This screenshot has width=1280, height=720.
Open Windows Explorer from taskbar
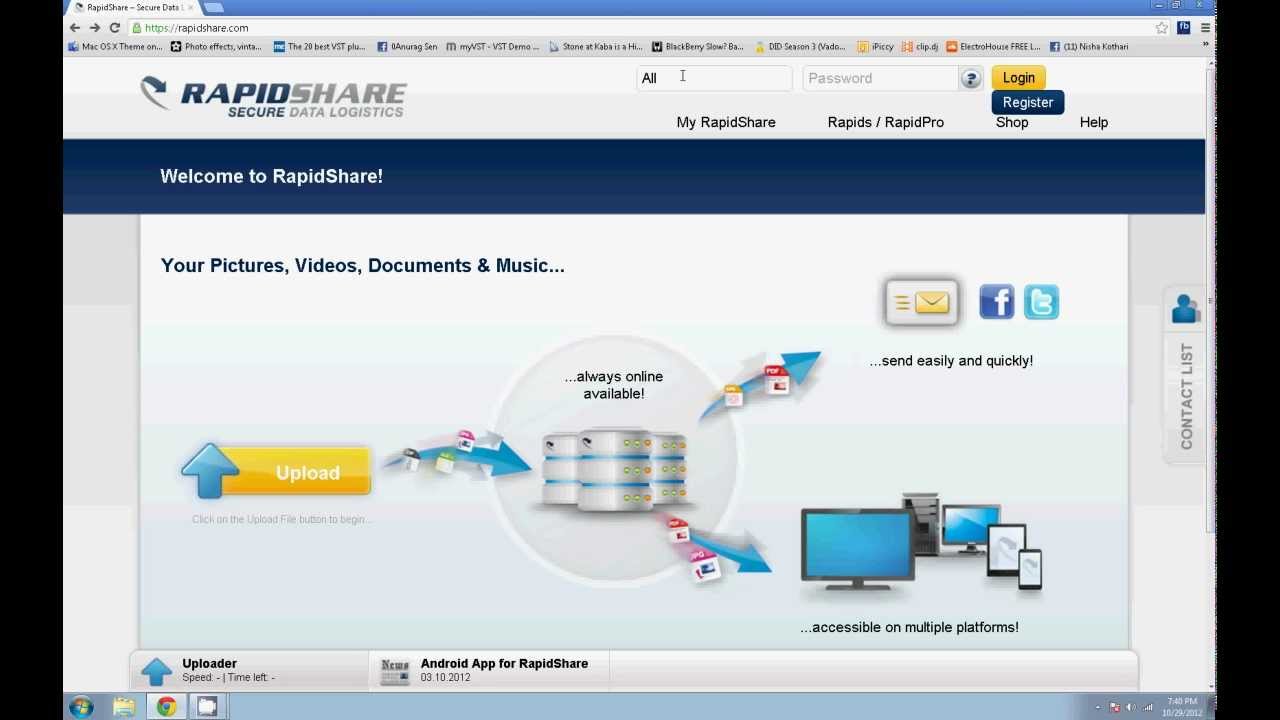[x=124, y=707]
